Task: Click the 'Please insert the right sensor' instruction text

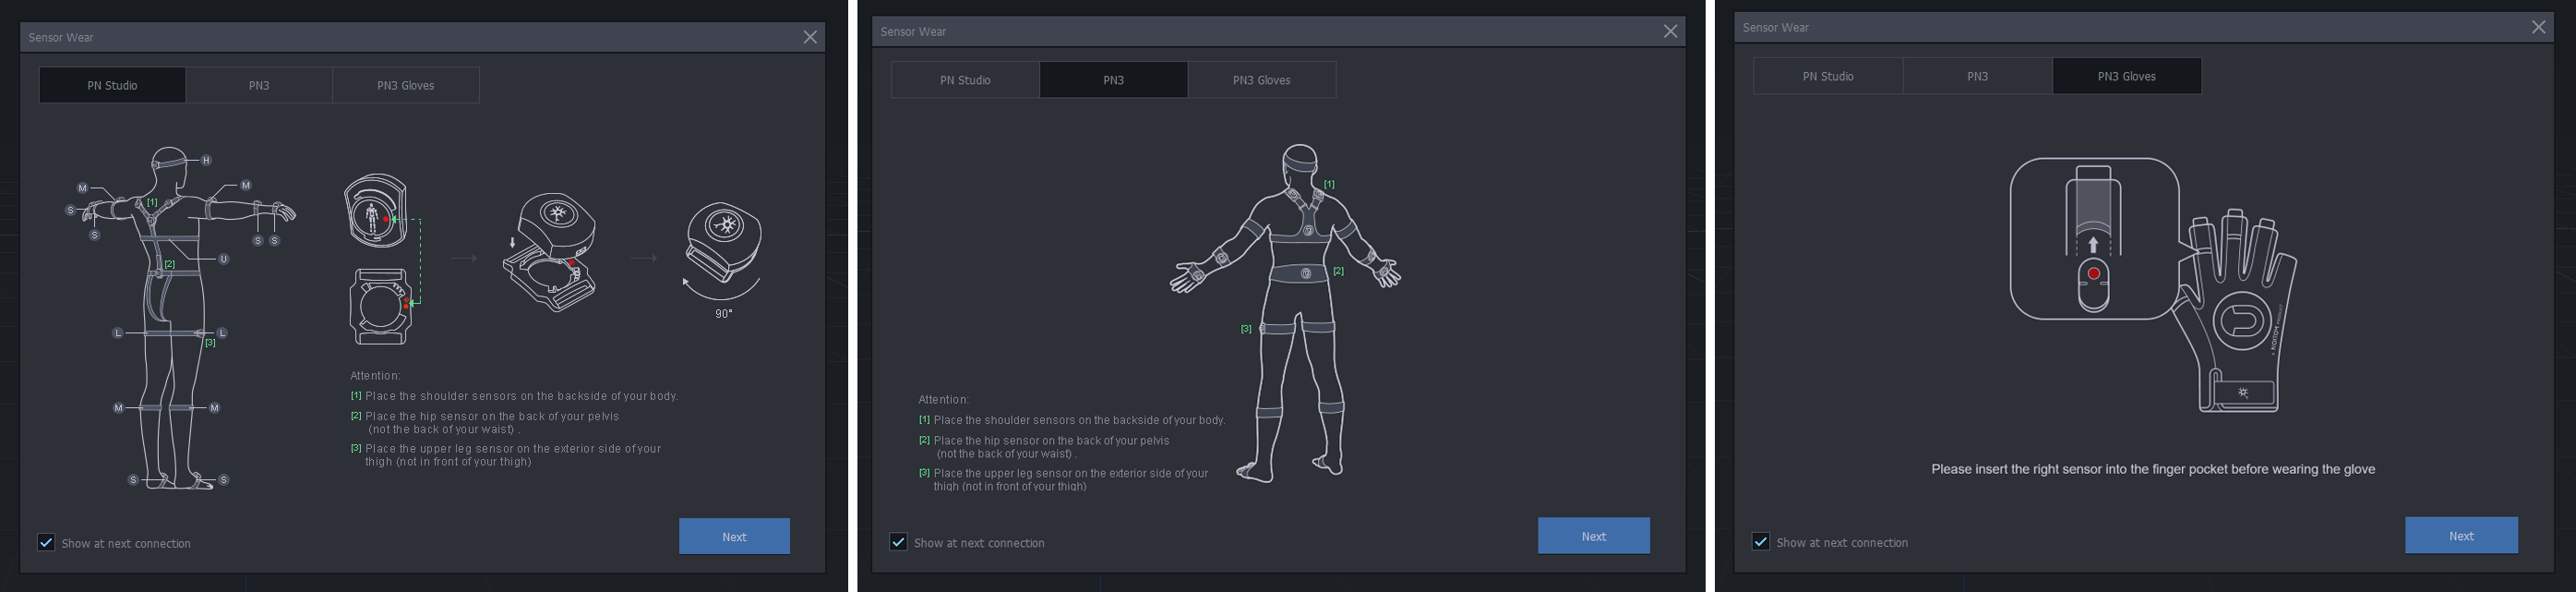Action: coord(2152,469)
